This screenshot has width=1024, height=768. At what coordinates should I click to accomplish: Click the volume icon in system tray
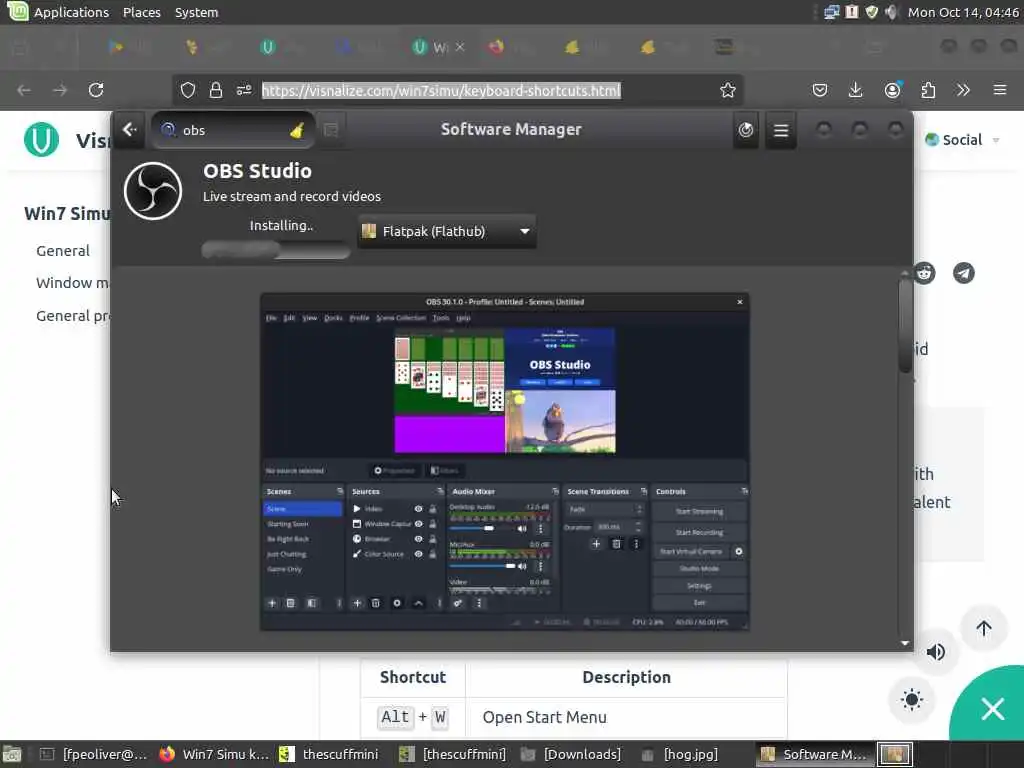pos(891,12)
